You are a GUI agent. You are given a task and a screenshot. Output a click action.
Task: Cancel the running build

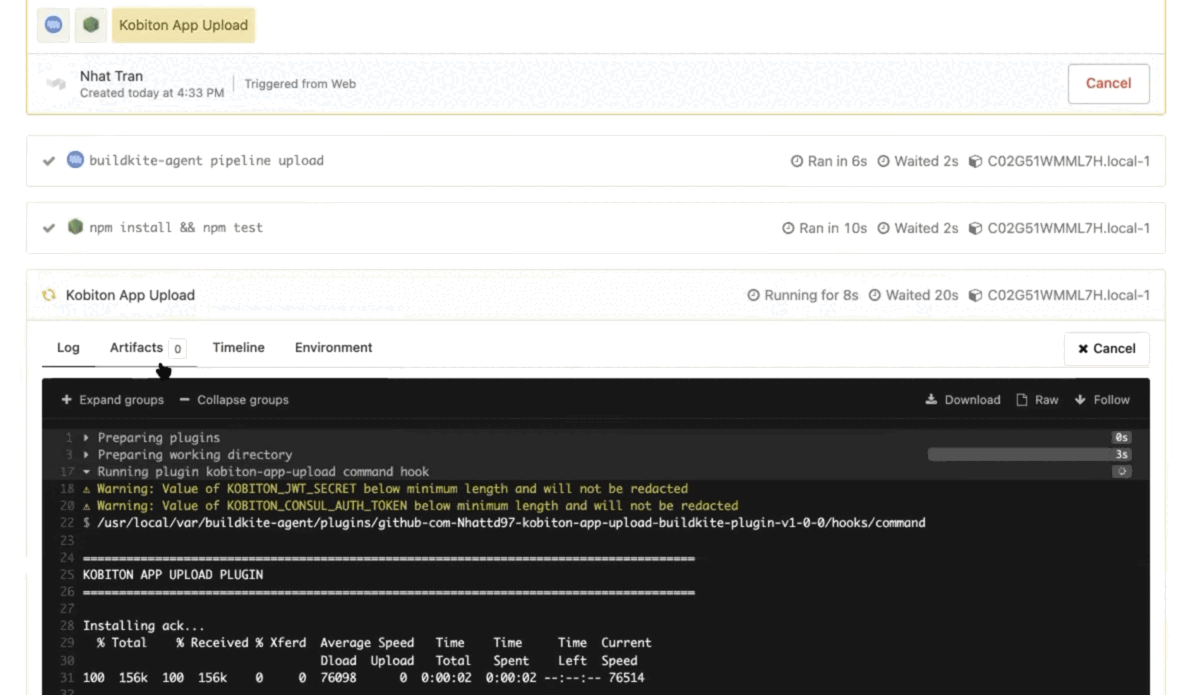coord(1108,84)
